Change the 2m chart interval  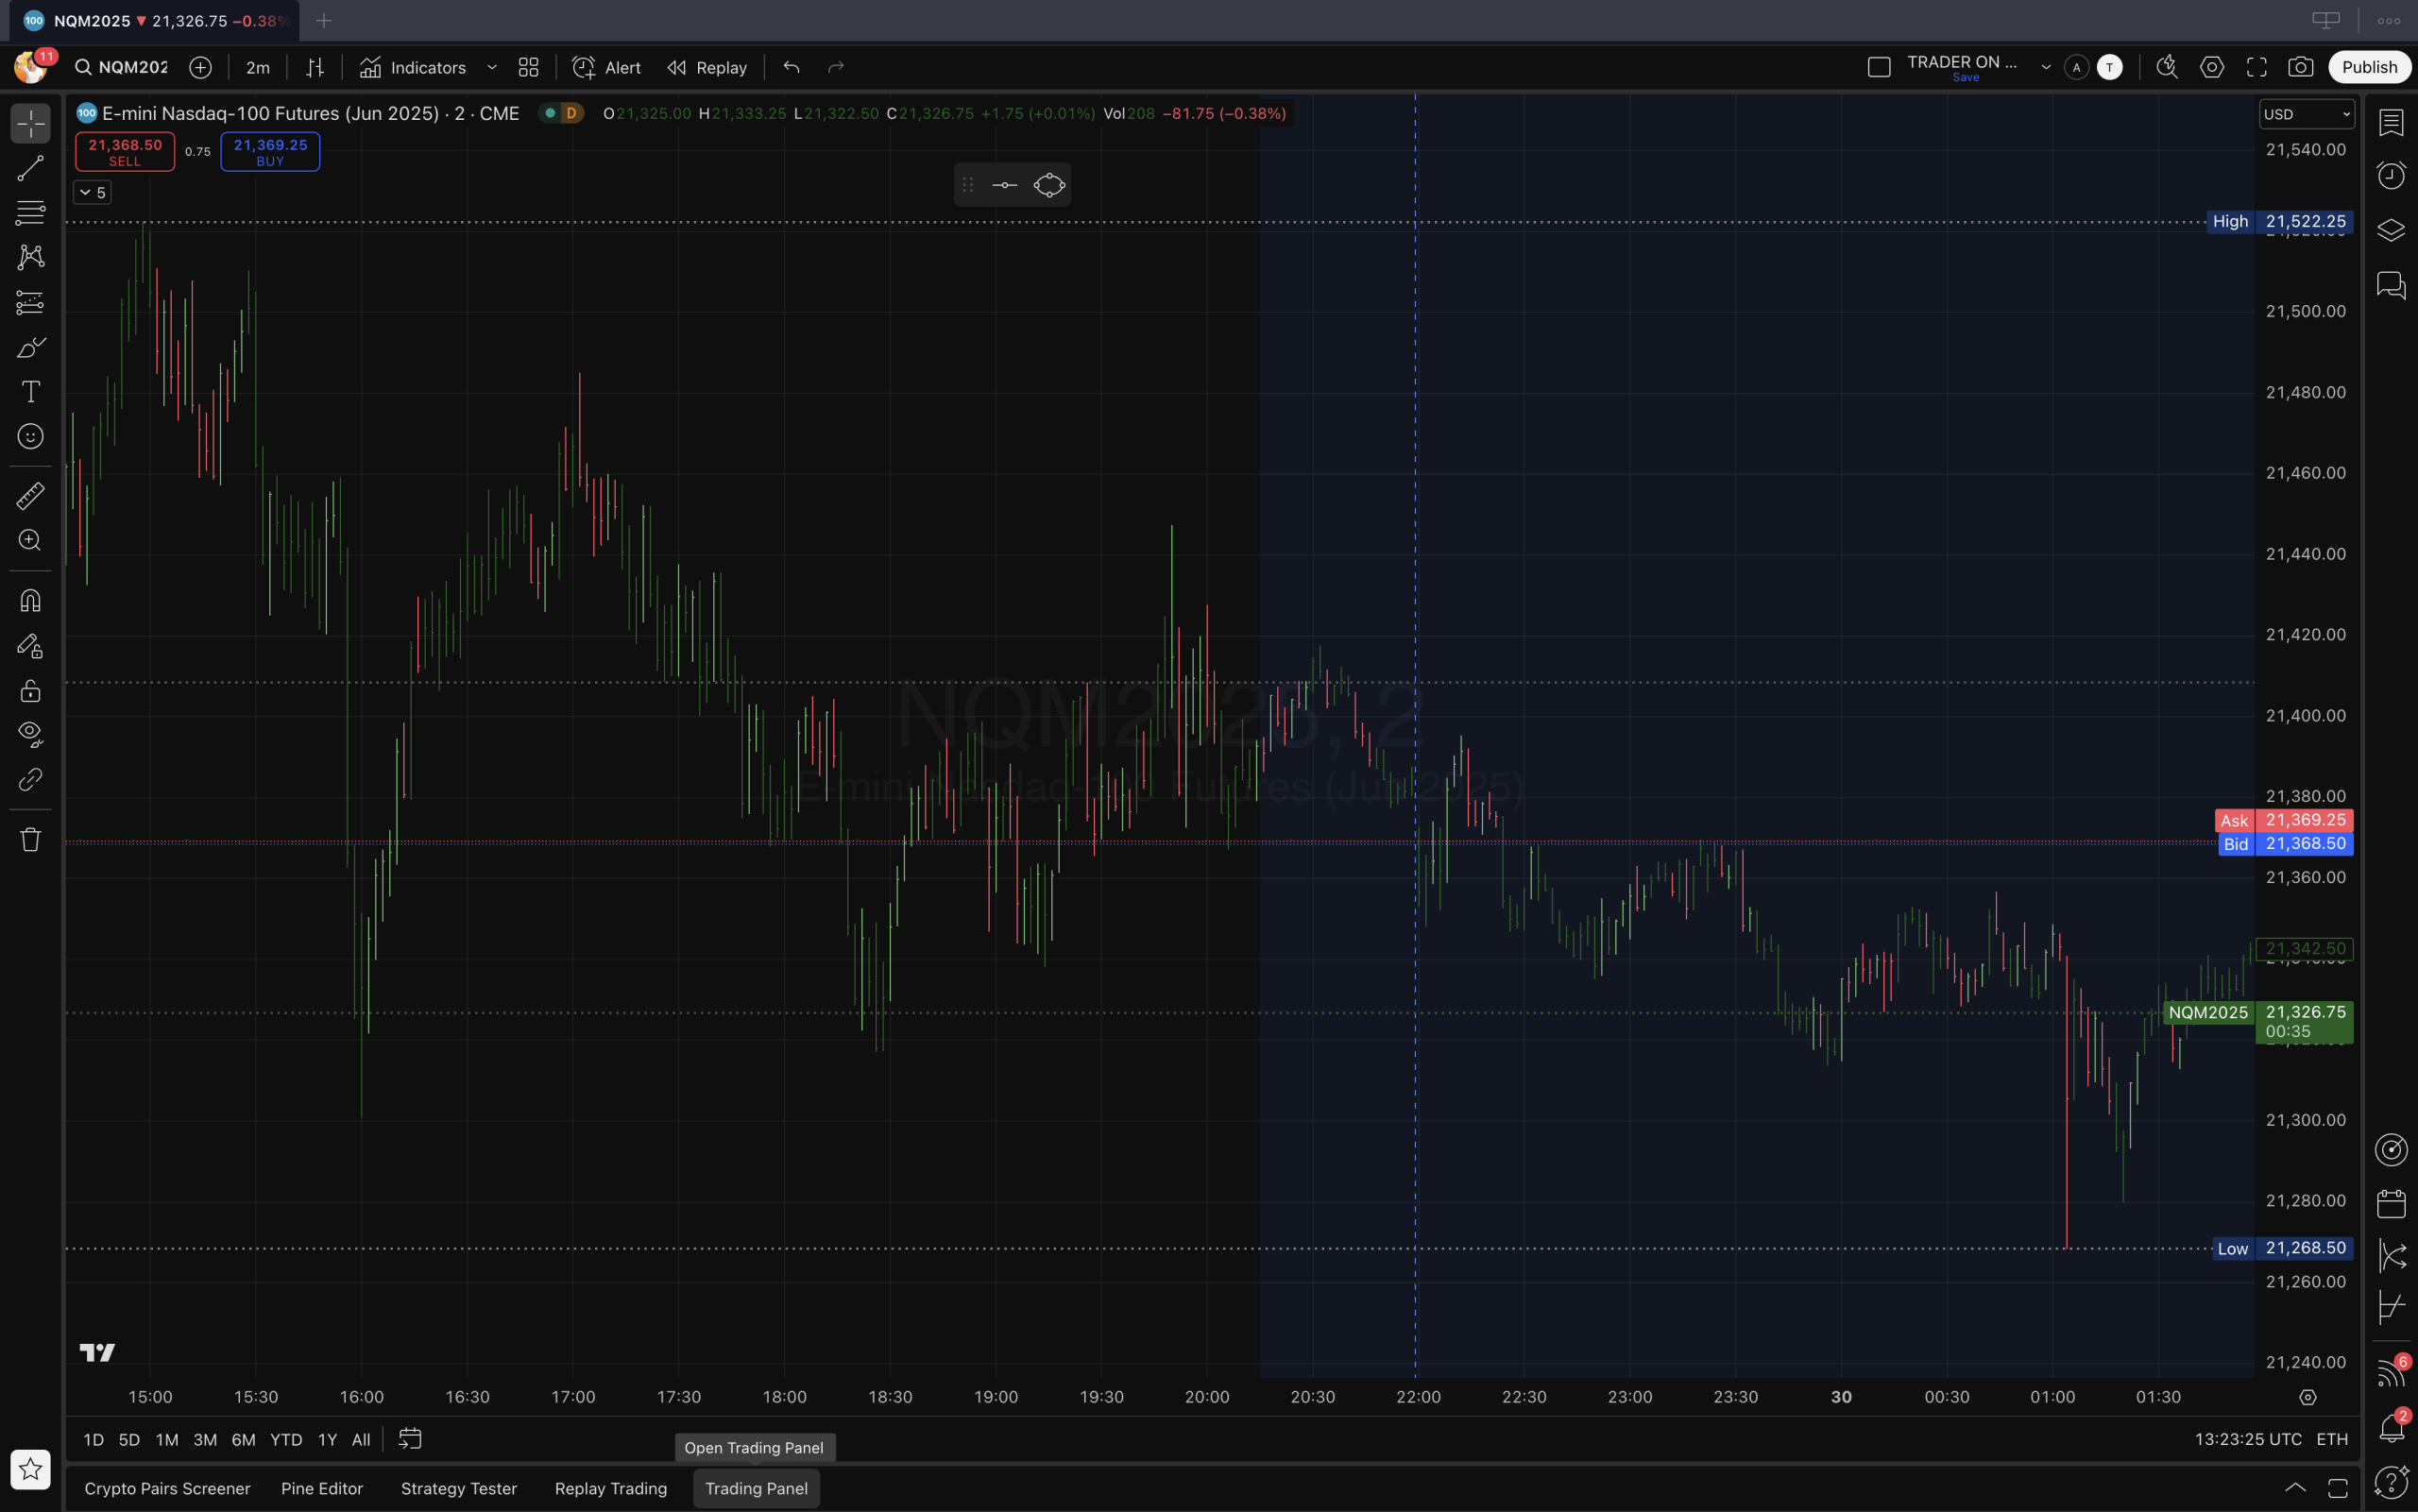(x=258, y=67)
